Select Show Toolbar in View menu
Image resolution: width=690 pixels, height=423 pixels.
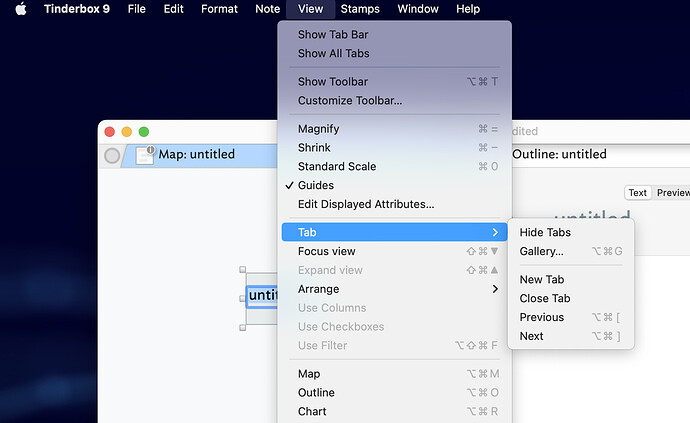[394, 81]
